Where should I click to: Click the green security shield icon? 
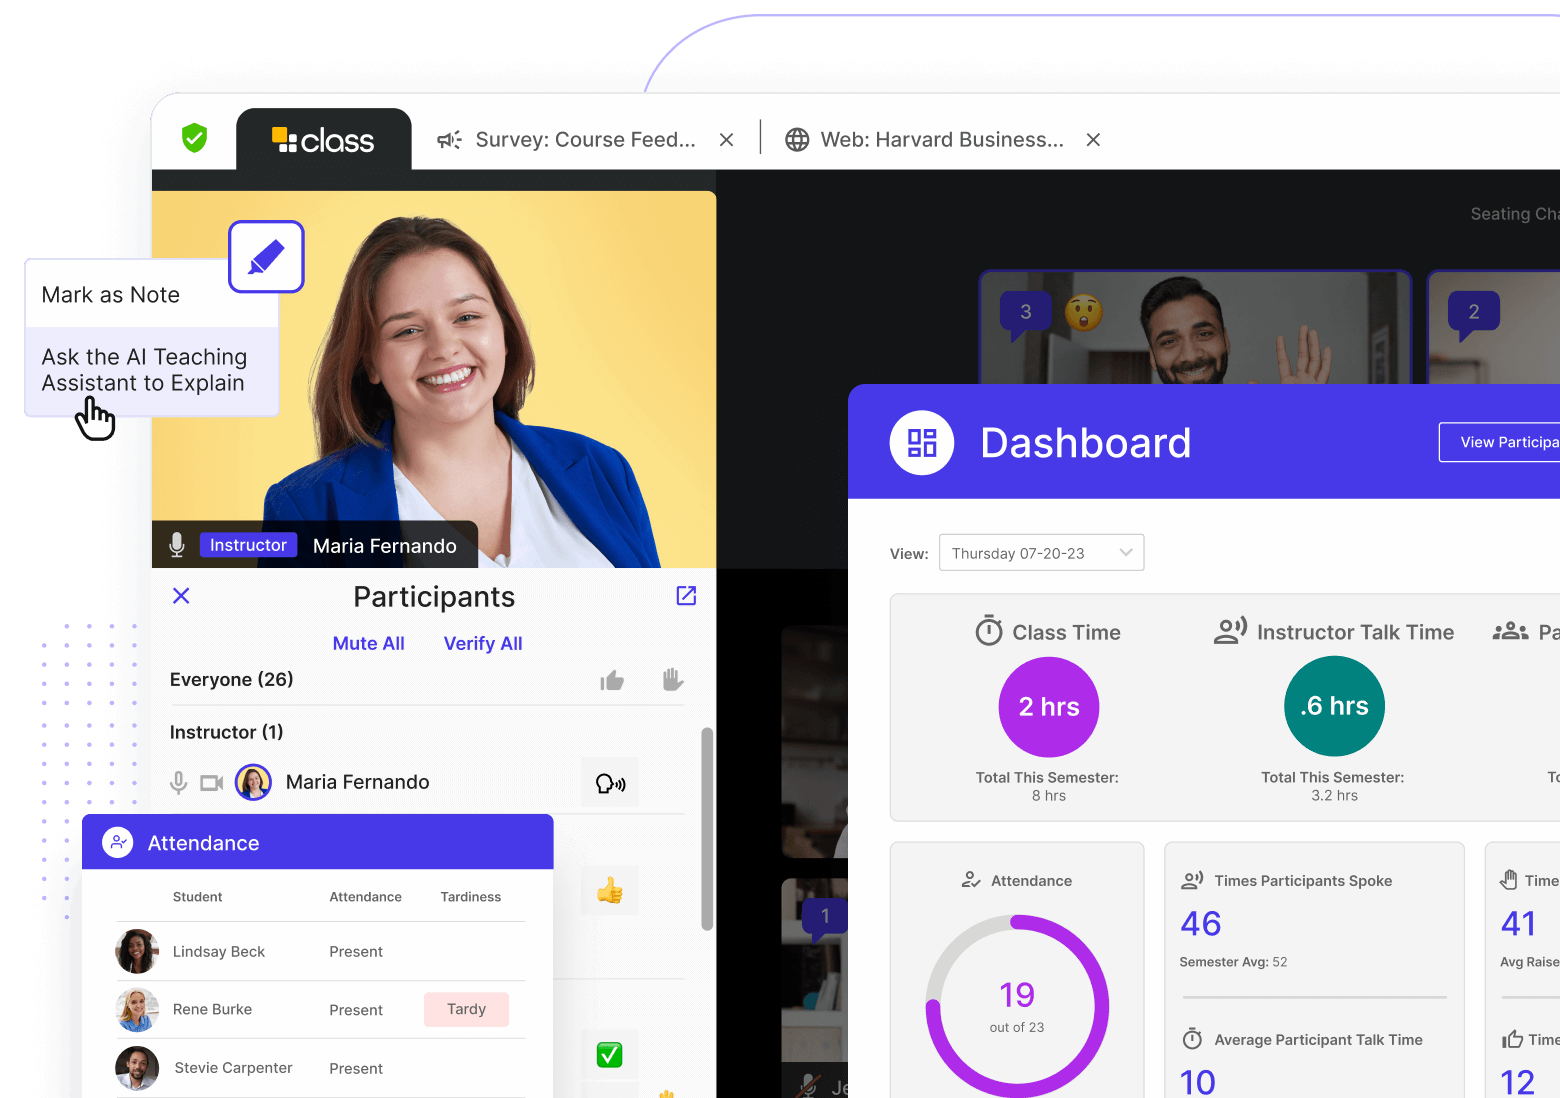[194, 138]
